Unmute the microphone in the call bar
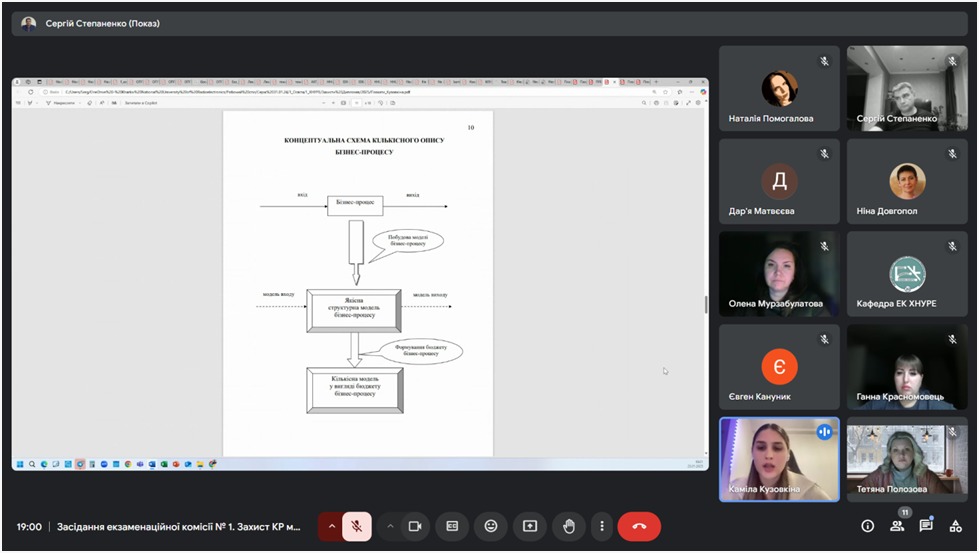 point(357,526)
